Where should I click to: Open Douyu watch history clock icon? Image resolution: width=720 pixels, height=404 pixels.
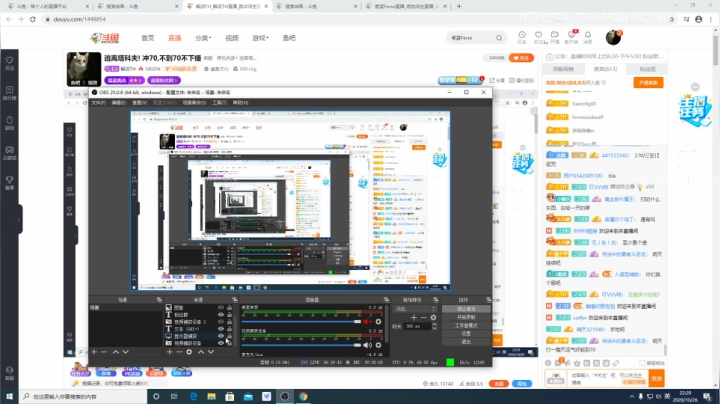click(x=522, y=35)
